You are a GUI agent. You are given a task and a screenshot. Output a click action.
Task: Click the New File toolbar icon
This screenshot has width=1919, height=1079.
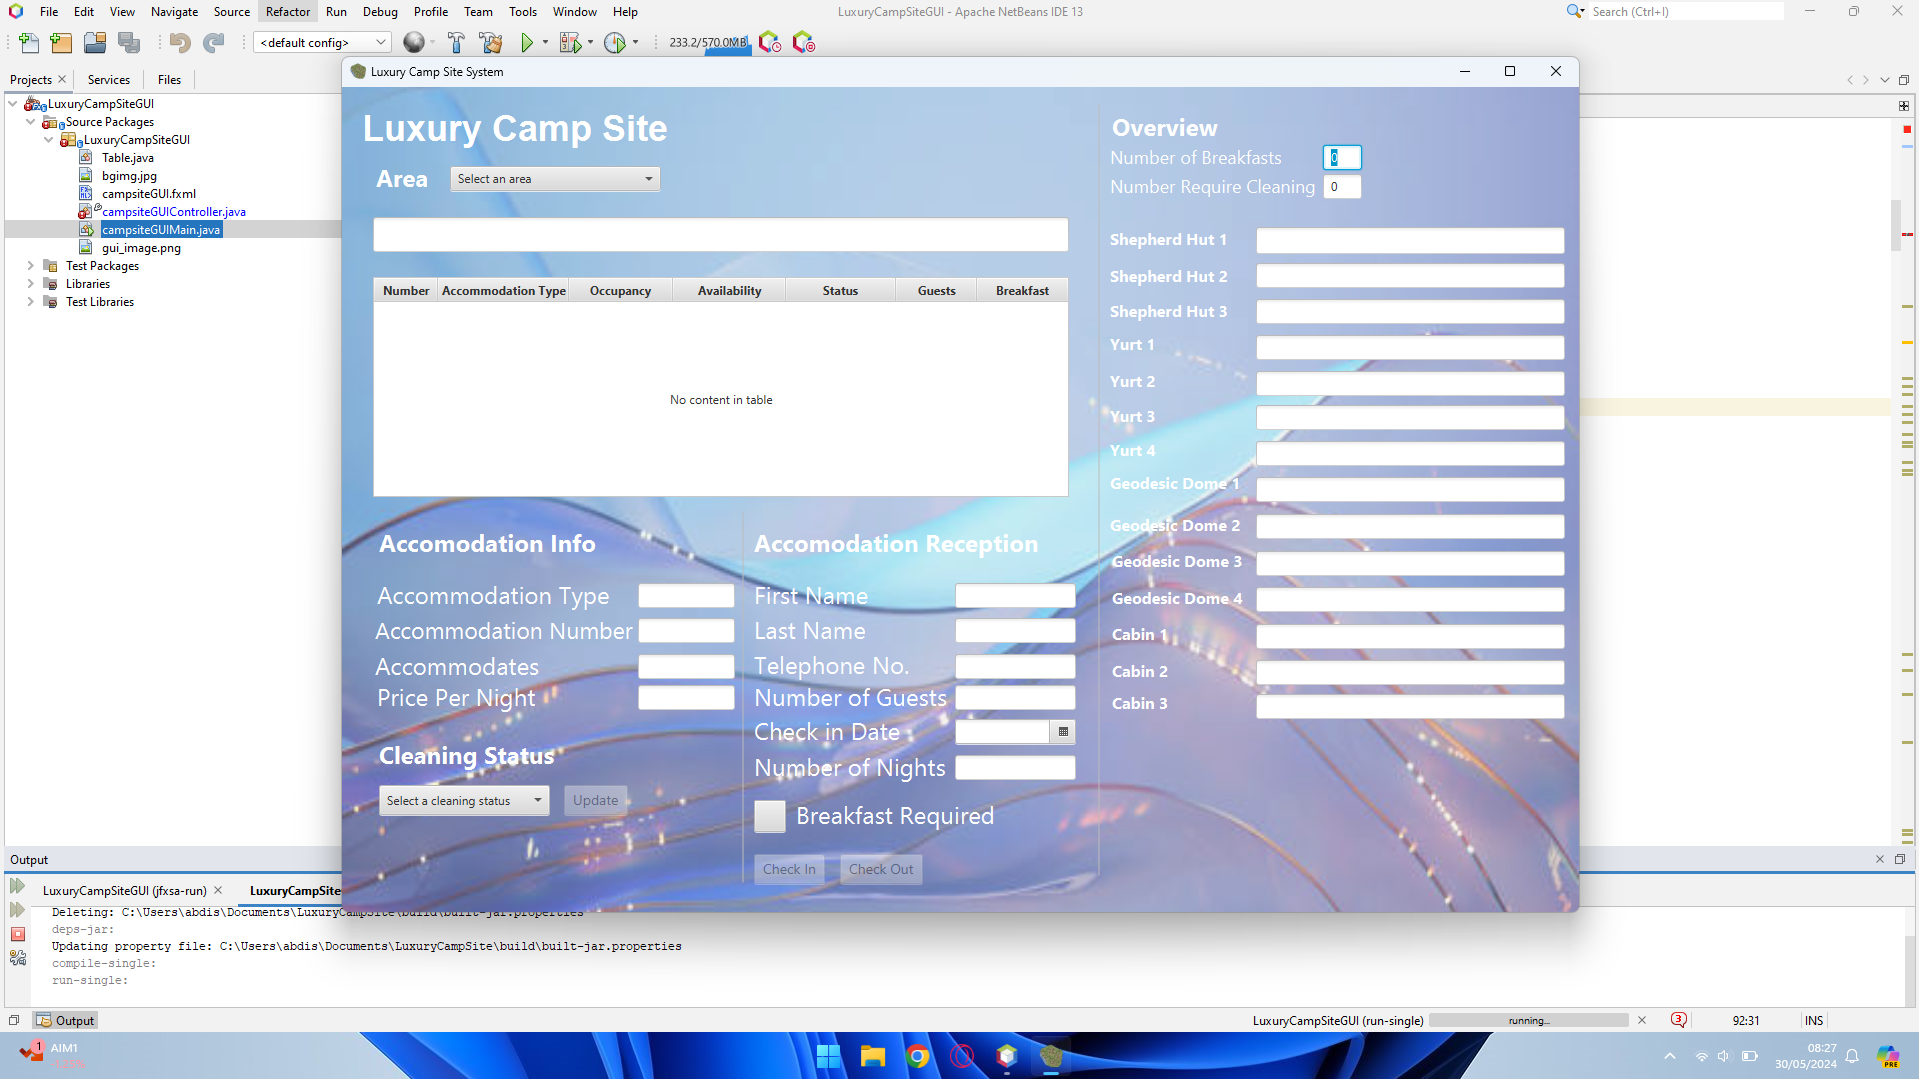pos(29,42)
